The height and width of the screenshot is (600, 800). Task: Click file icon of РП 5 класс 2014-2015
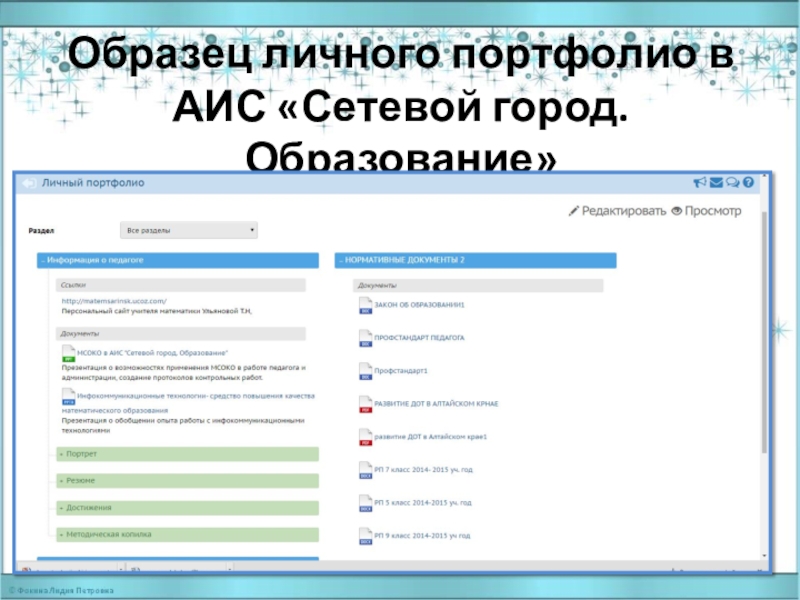[x=365, y=504]
